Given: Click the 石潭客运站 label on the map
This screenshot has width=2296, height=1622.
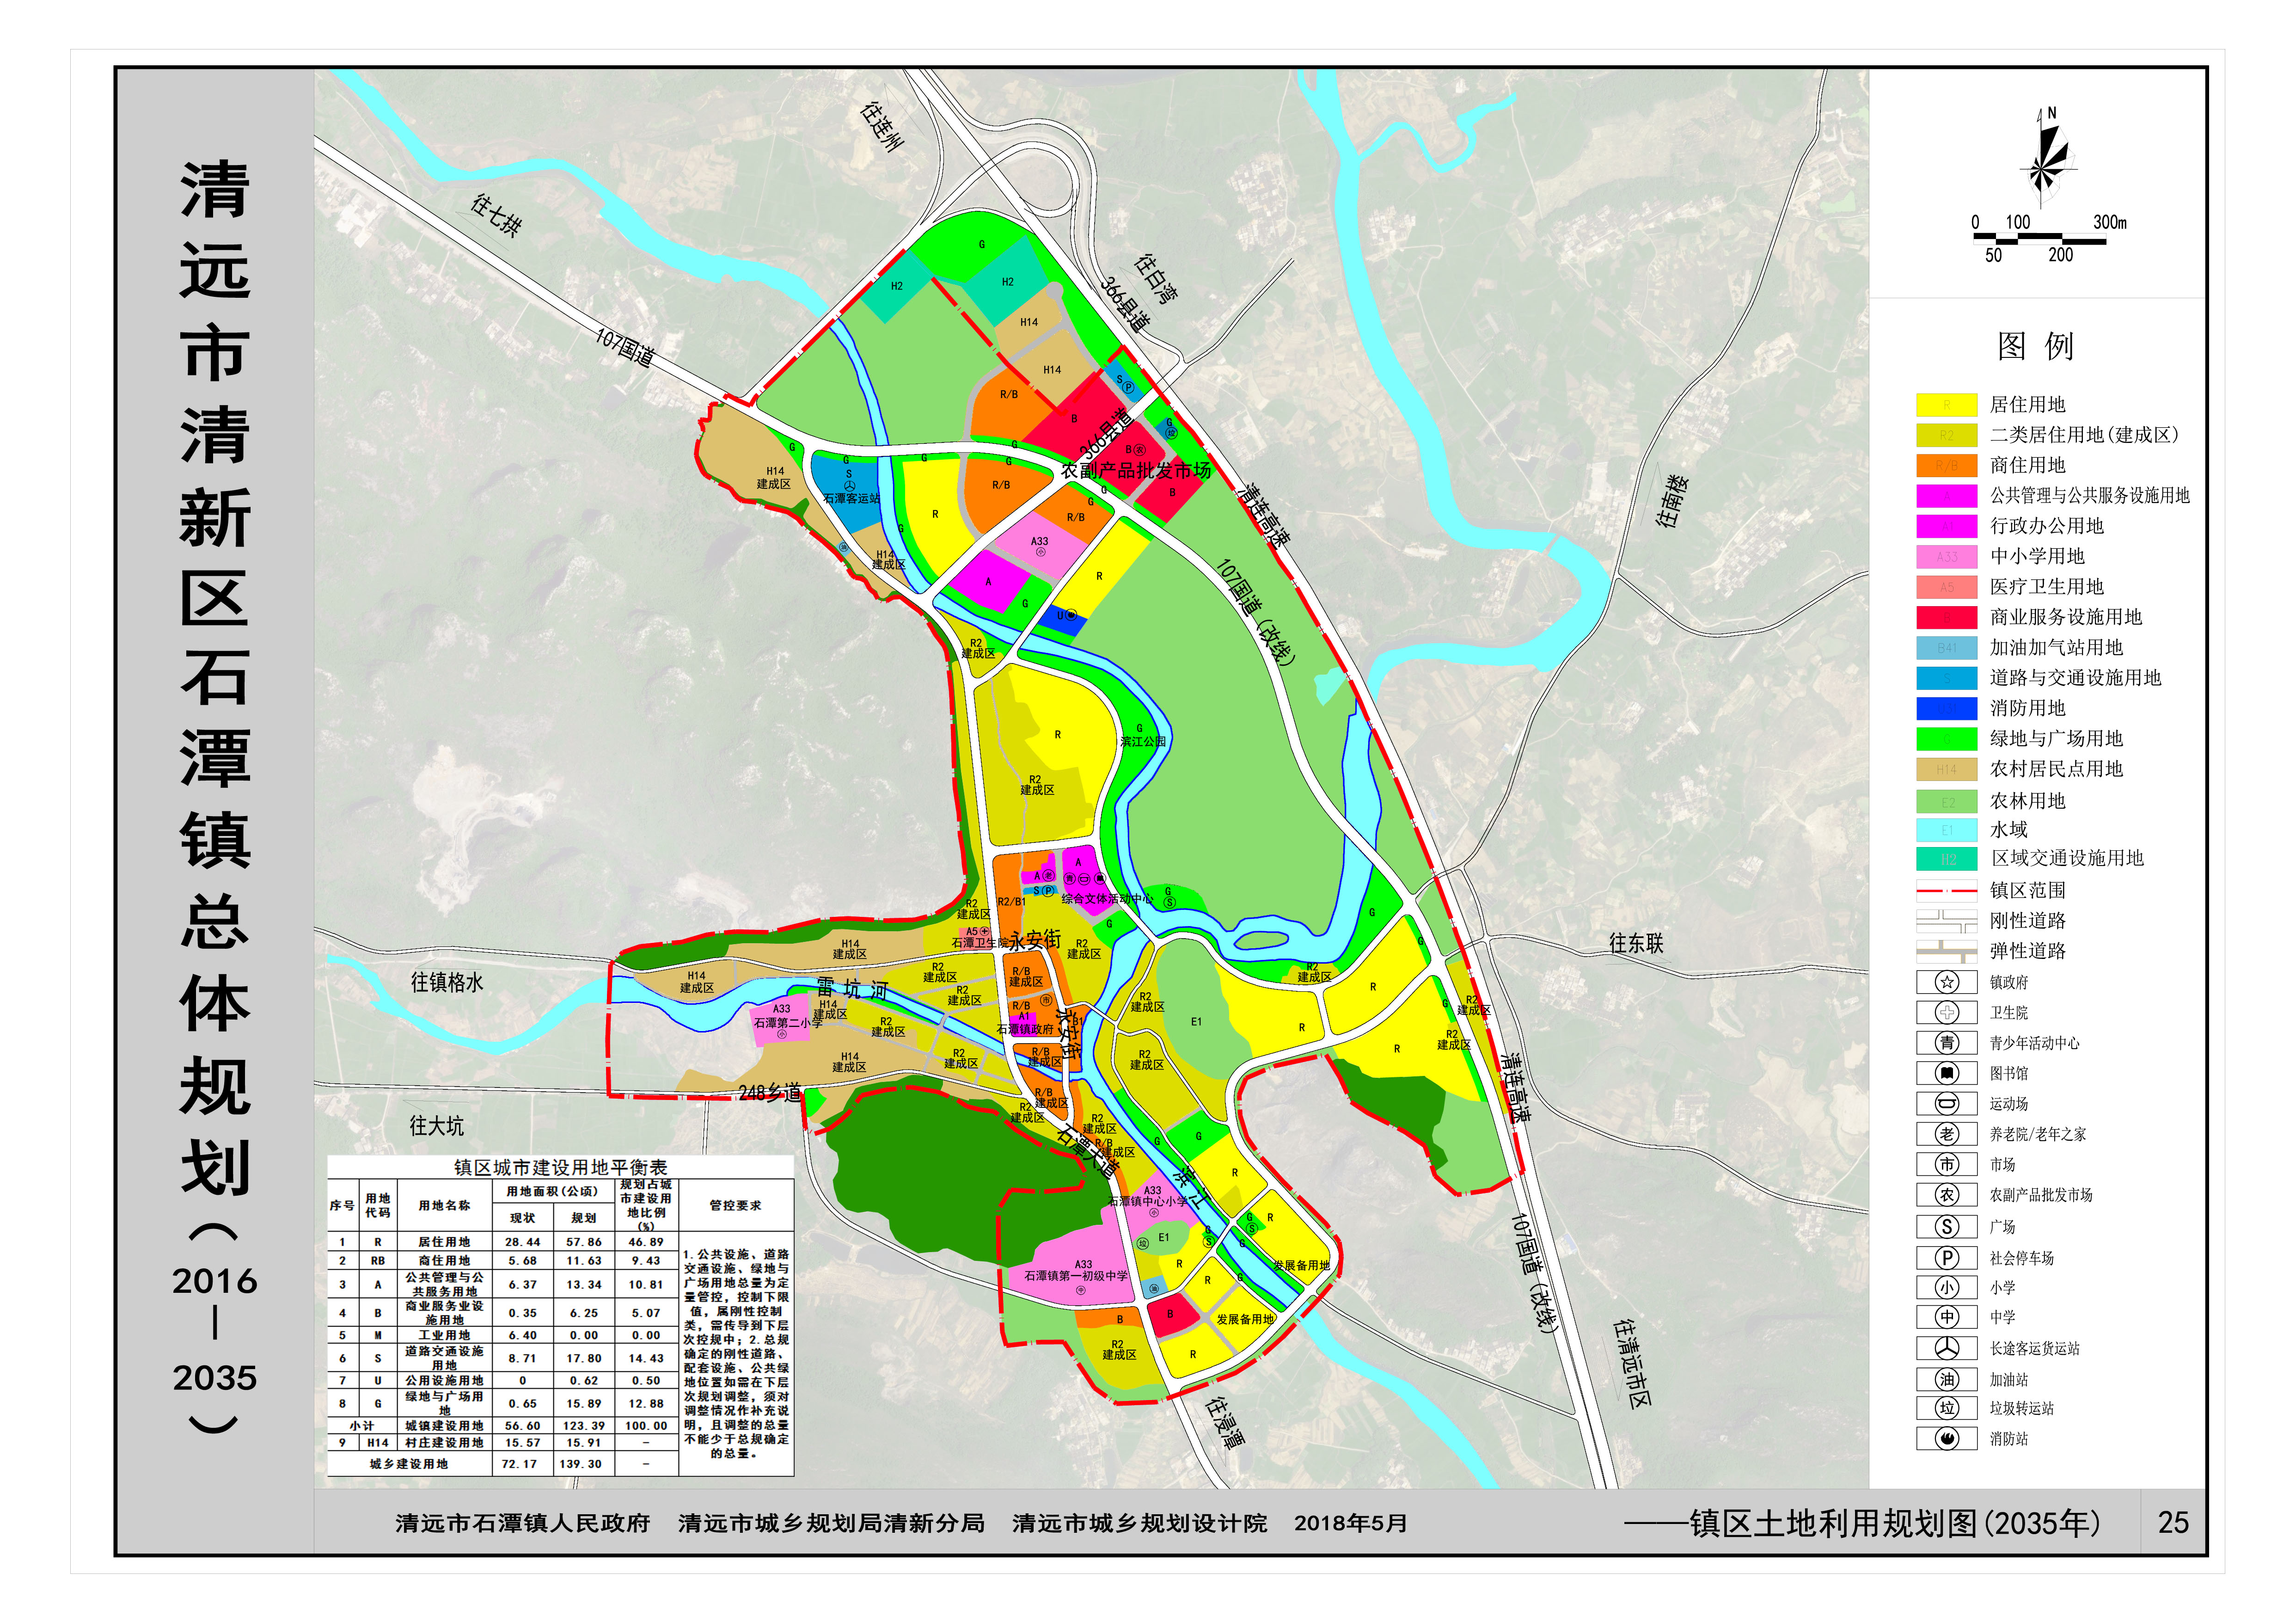Looking at the screenshot, I should pyautogui.click(x=851, y=498).
